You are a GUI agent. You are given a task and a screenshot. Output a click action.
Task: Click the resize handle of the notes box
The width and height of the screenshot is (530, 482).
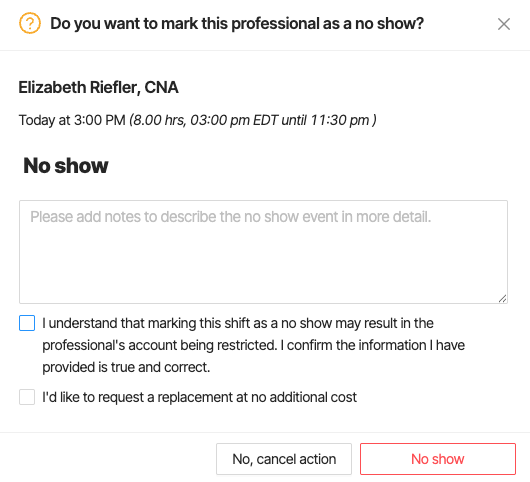[x=502, y=298]
